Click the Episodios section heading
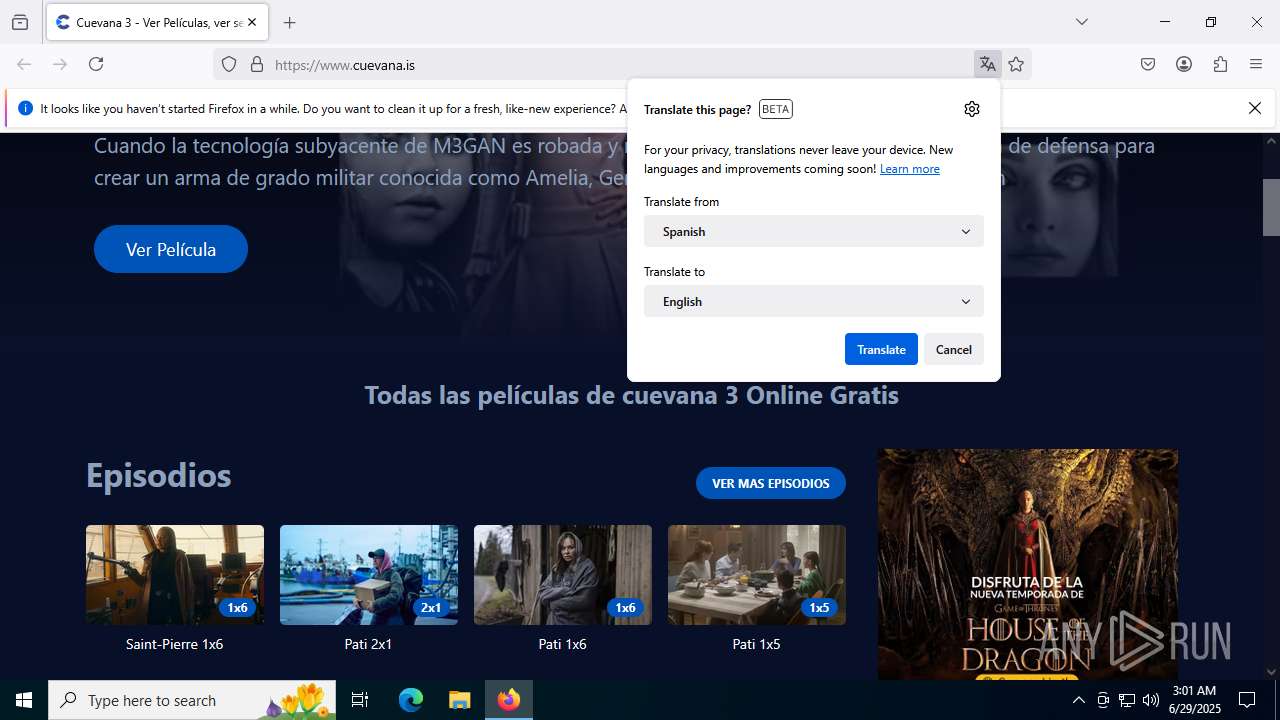This screenshot has width=1280, height=720. pos(158,475)
